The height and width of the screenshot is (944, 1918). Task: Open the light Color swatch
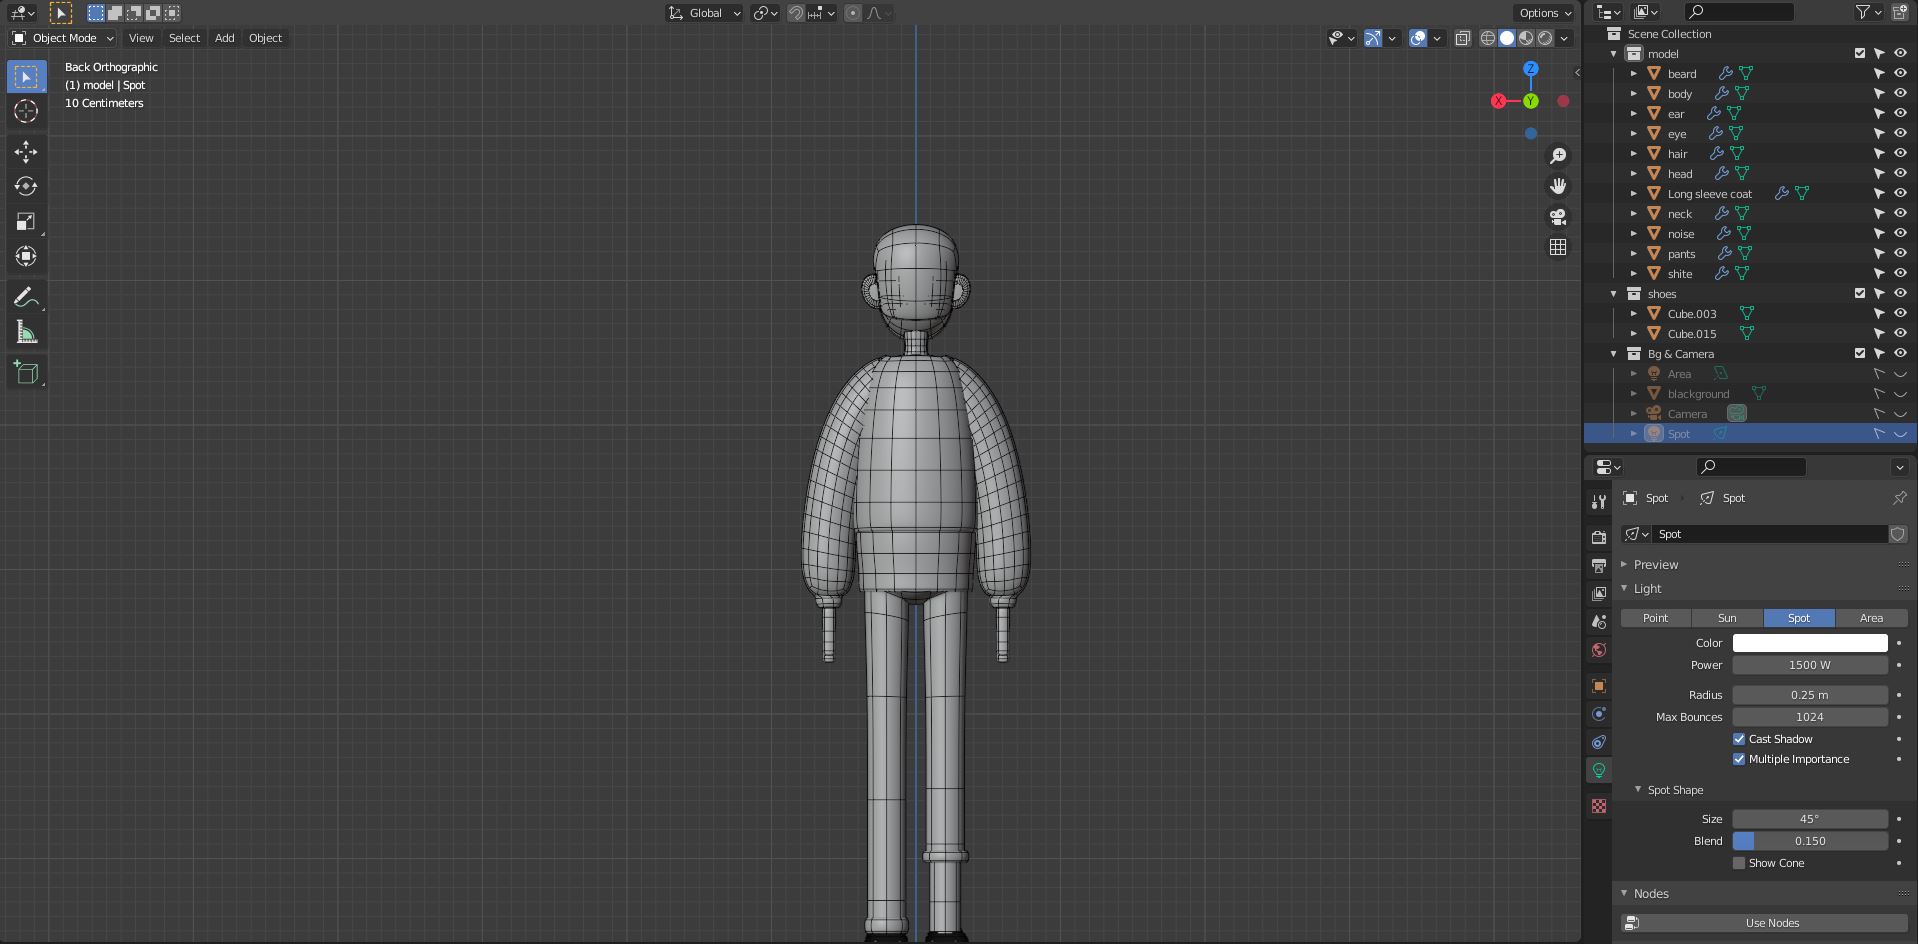click(x=1809, y=643)
